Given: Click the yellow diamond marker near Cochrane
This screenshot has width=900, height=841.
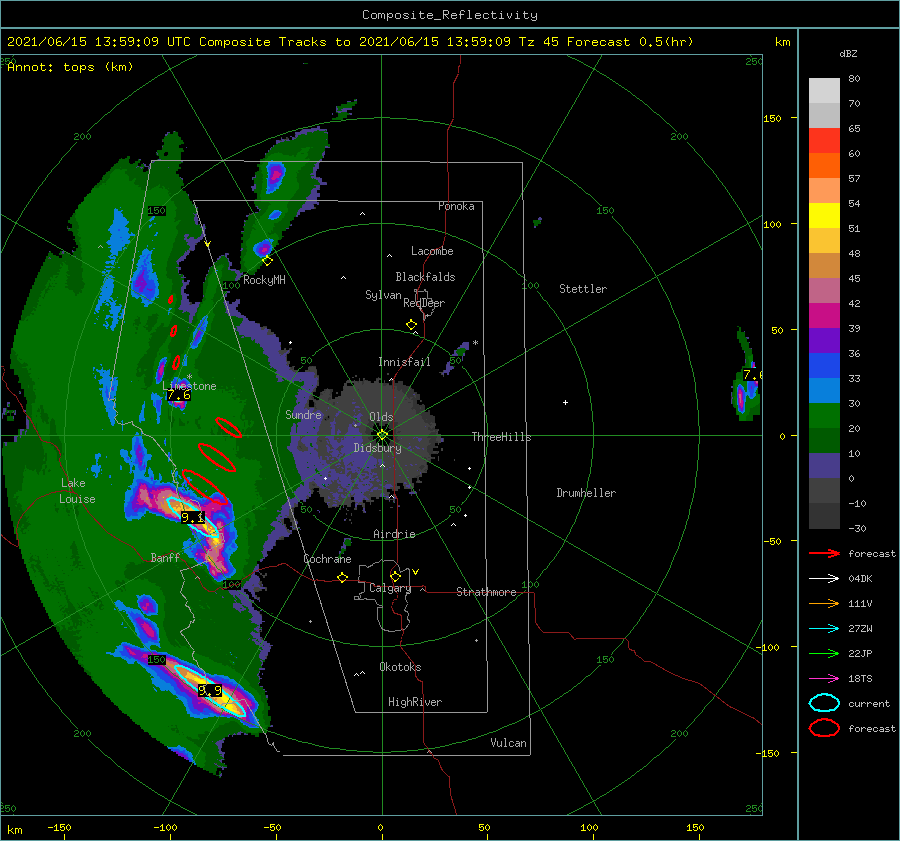Looking at the screenshot, I should (343, 577).
